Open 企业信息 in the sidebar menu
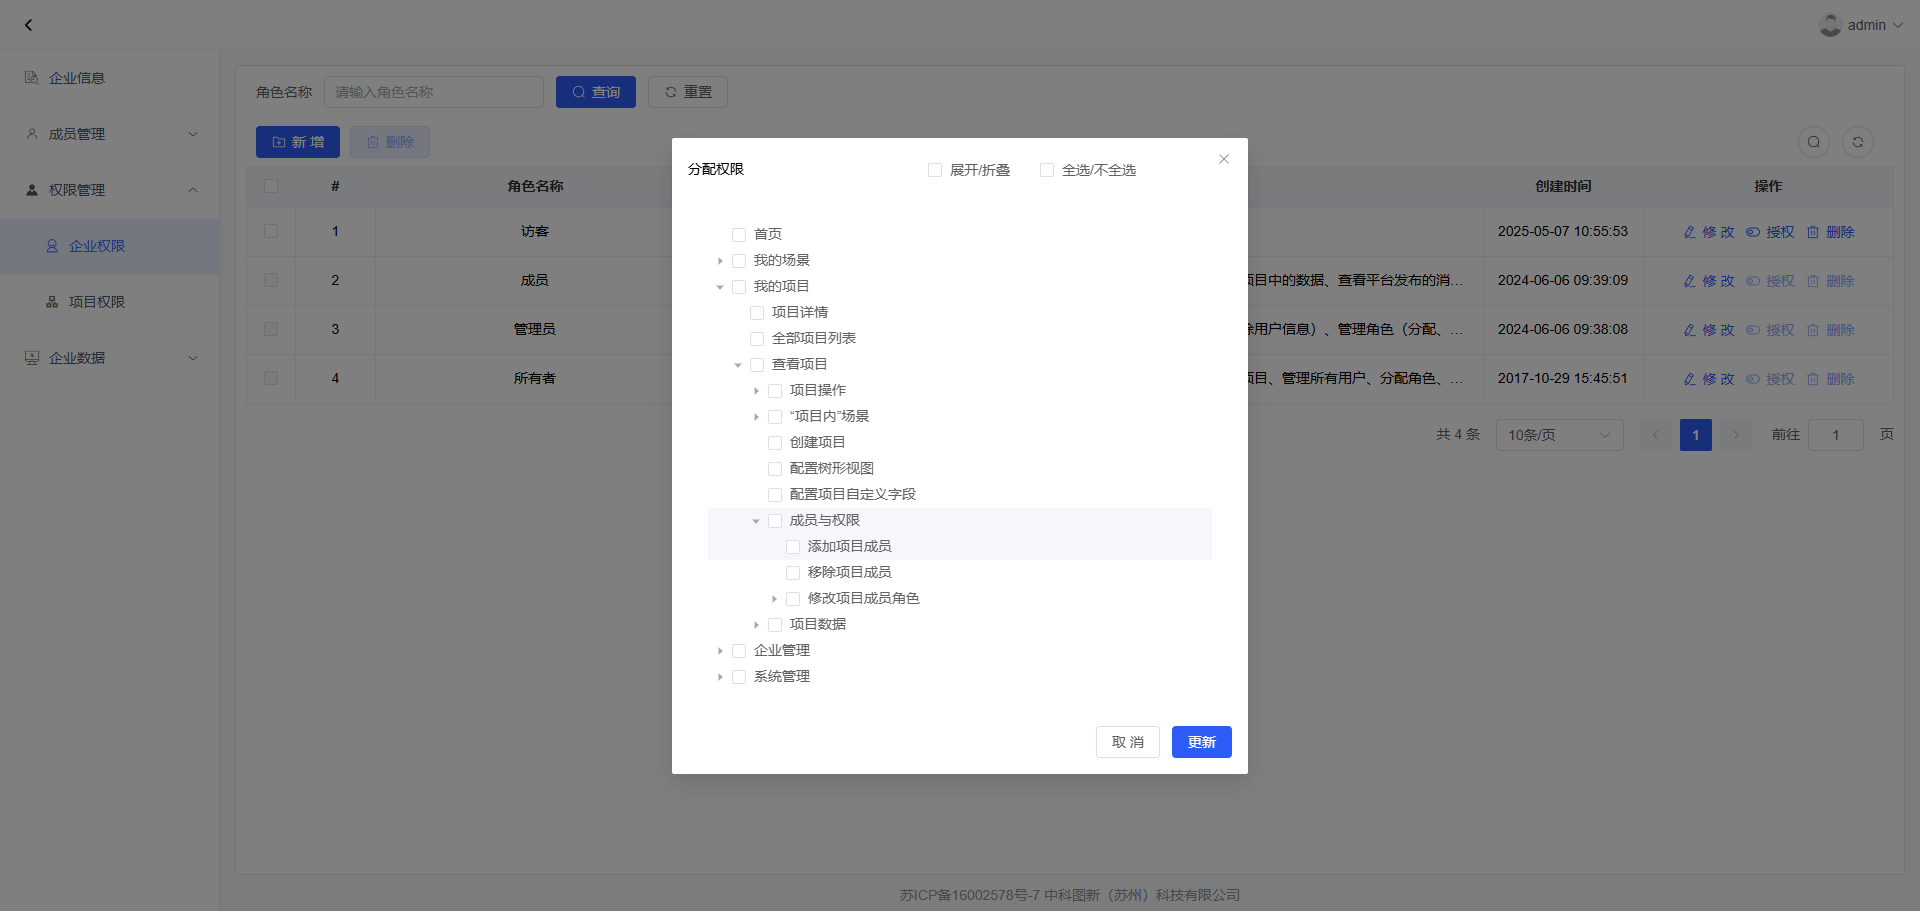The width and height of the screenshot is (1920, 911). tap(77, 78)
